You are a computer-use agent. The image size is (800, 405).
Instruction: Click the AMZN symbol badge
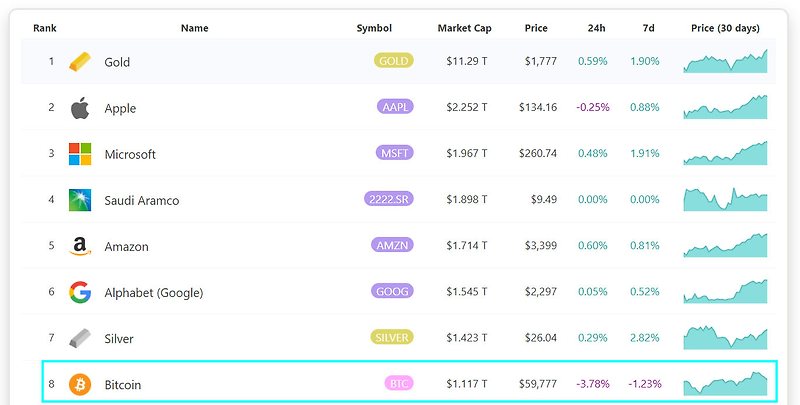[392, 245]
